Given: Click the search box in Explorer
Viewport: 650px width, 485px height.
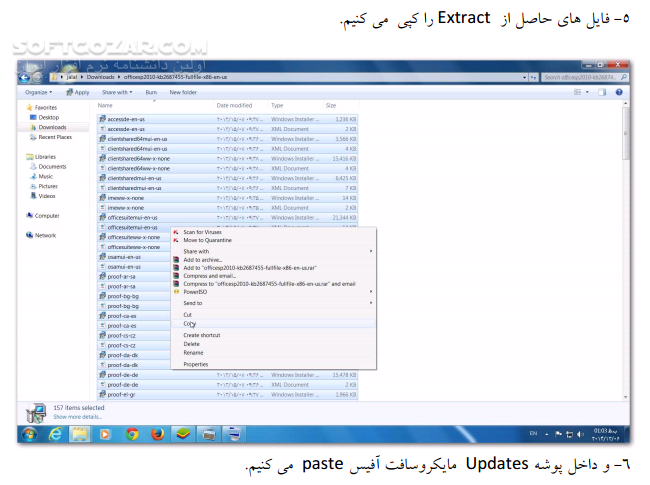Looking at the screenshot, I should 585,78.
